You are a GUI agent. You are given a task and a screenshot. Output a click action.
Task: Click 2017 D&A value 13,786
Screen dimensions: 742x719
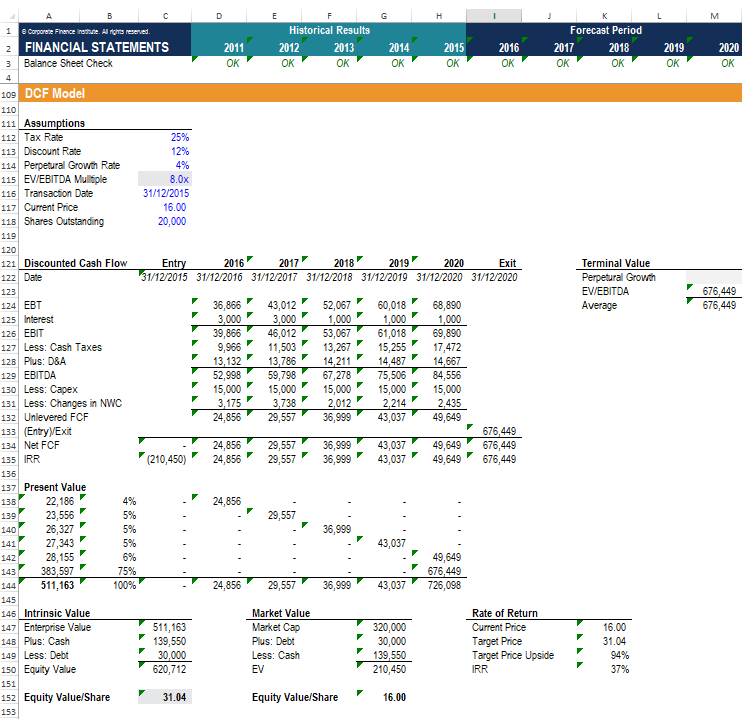point(282,361)
